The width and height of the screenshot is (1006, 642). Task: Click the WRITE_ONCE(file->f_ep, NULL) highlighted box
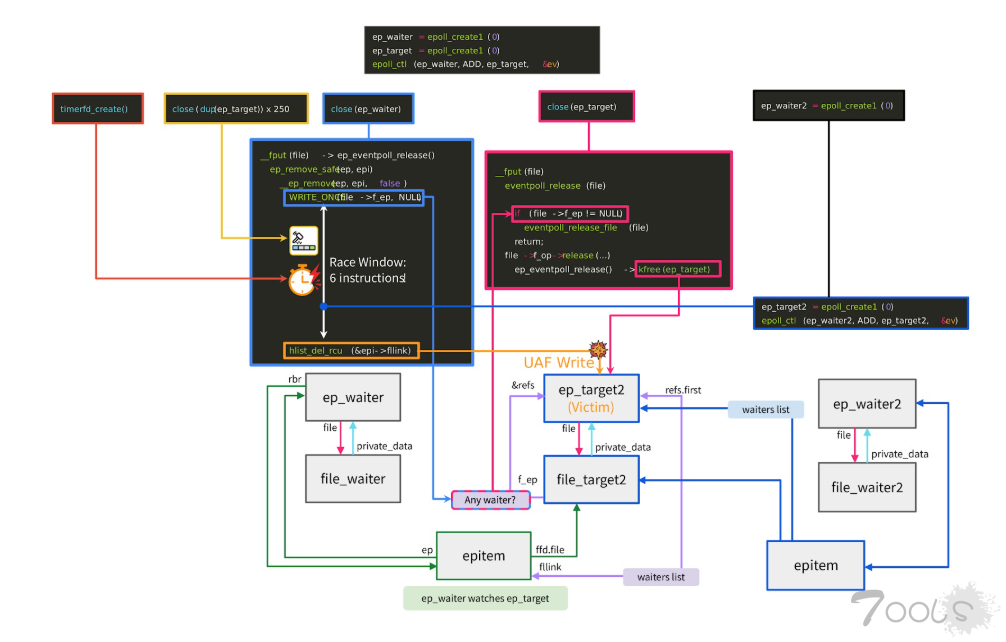[x=354, y=198]
